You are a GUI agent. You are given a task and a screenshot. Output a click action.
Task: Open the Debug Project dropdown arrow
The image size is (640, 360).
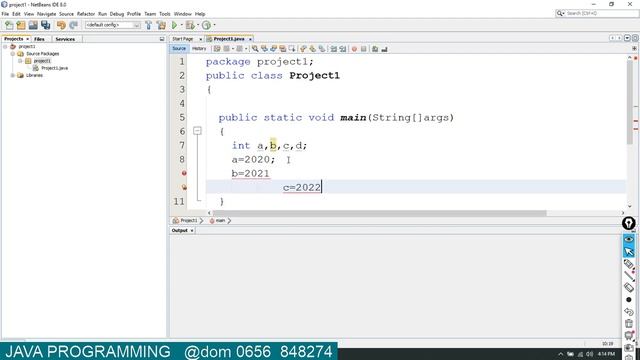tap(198, 25)
